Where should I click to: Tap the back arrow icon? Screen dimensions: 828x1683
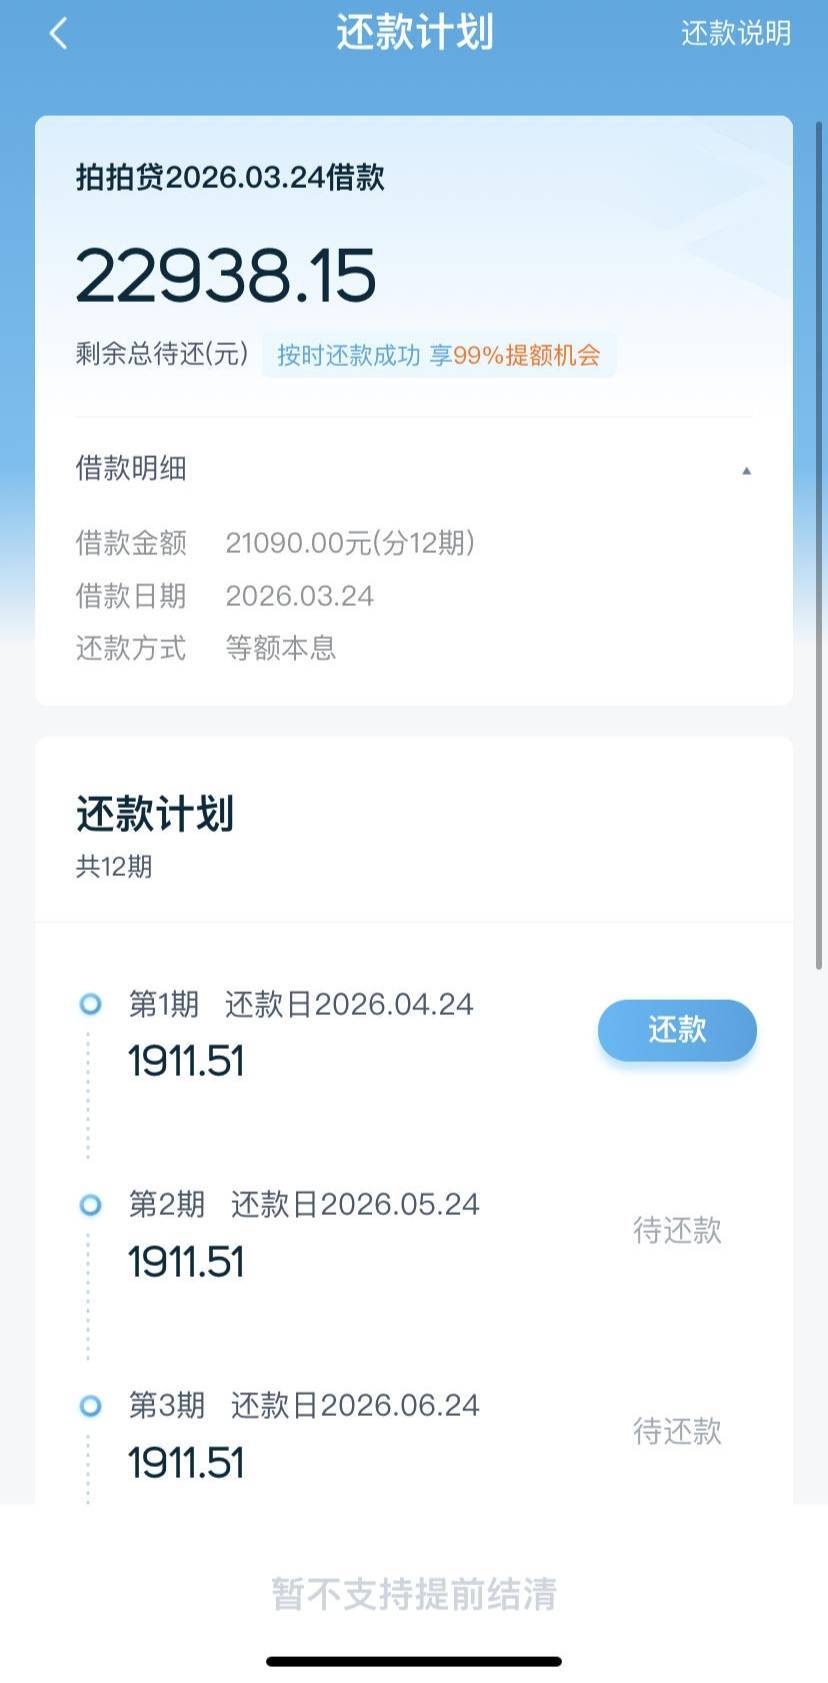pyautogui.click(x=58, y=34)
